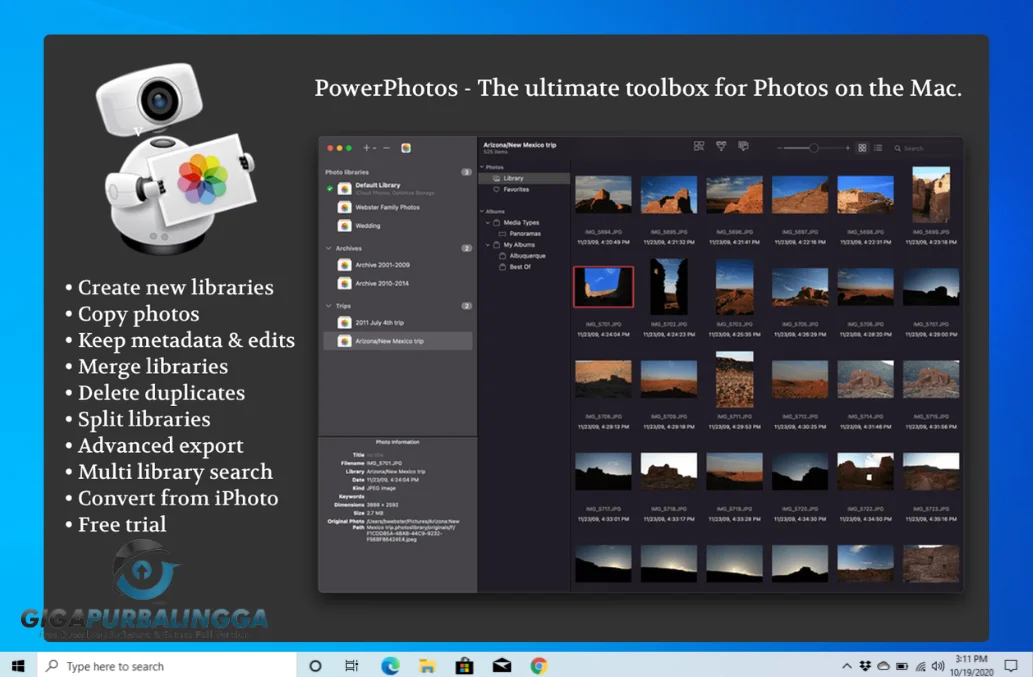
Task: Select Library in album list
Action: point(524,178)
